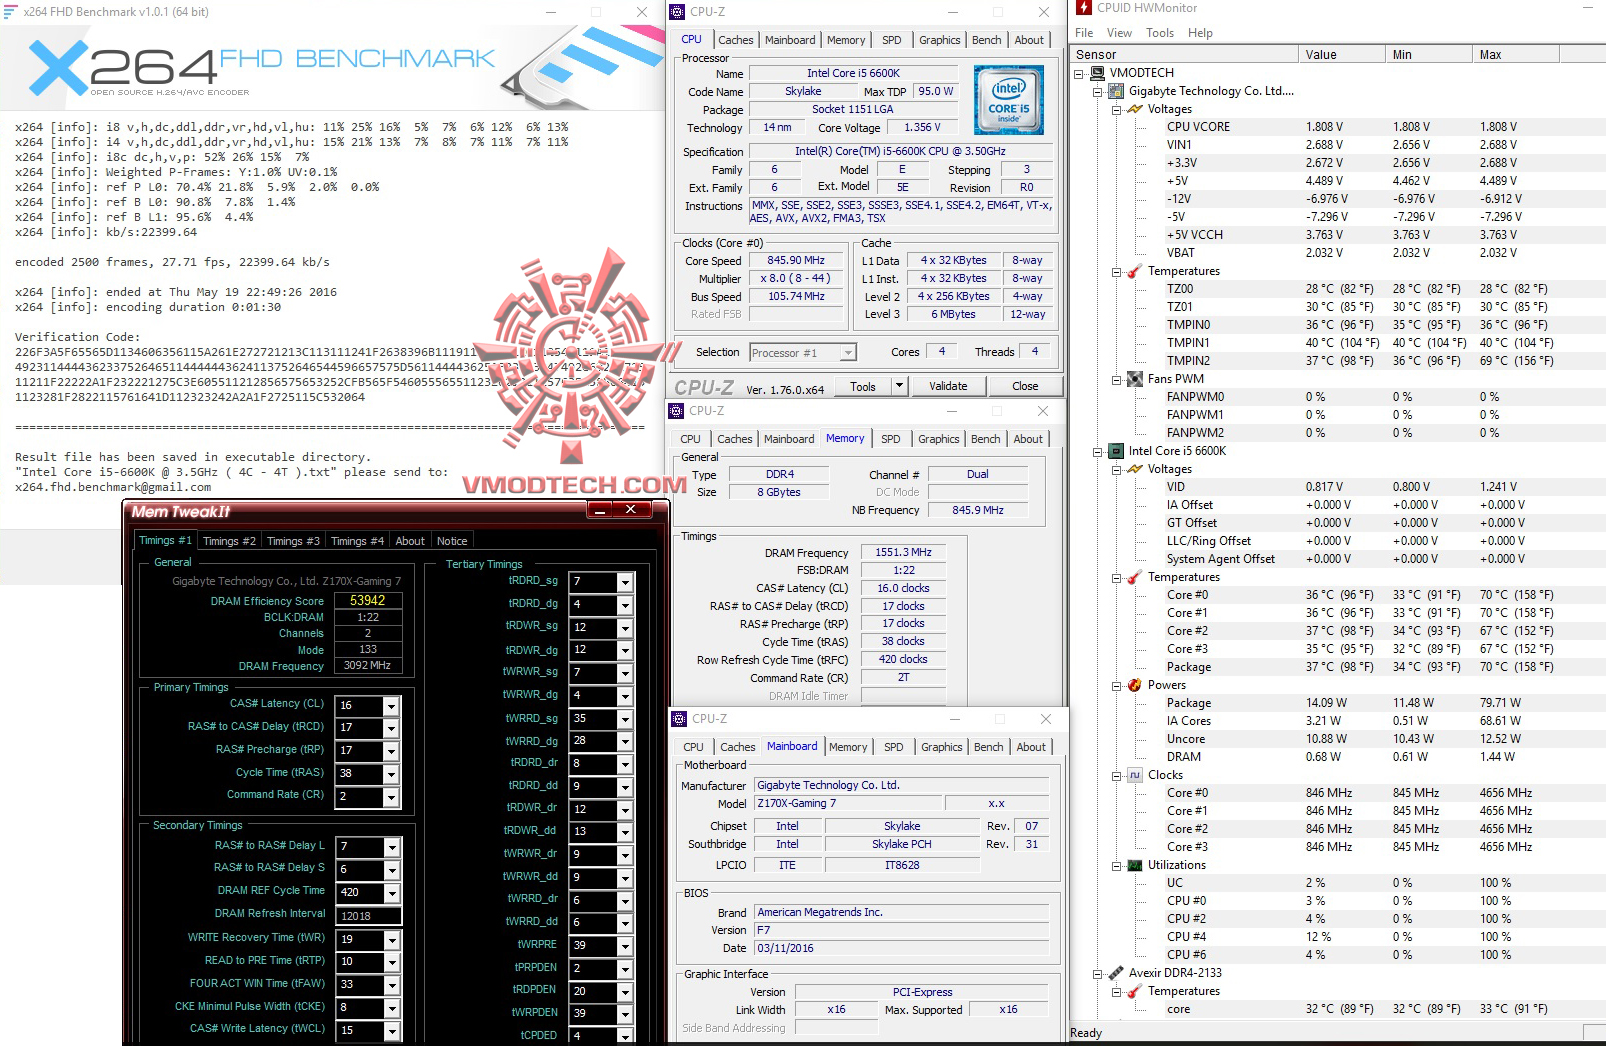
Task: Switch to Timings #4 tab in Mem TweakIt
Action: [x=357, y=541]
